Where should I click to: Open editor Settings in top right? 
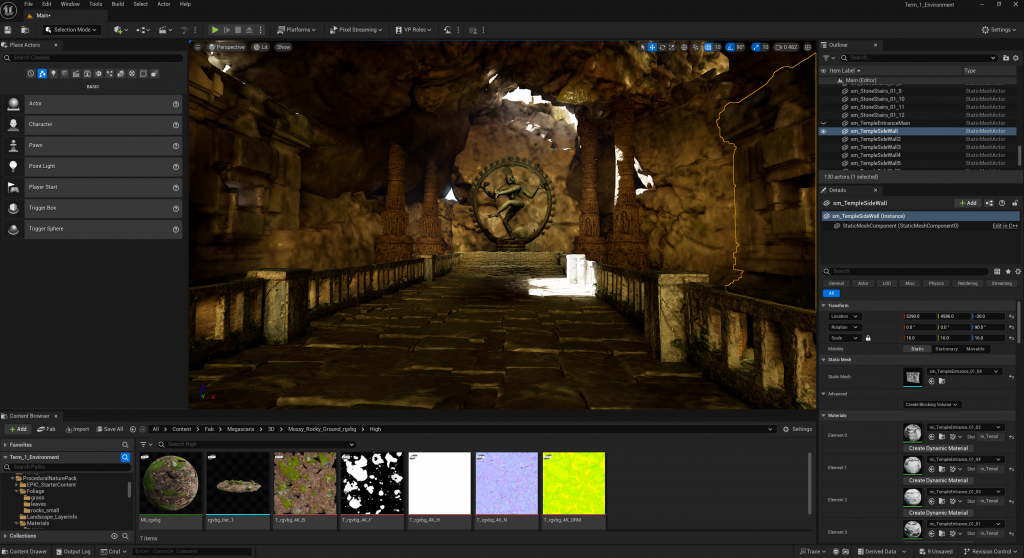(999, 29)
